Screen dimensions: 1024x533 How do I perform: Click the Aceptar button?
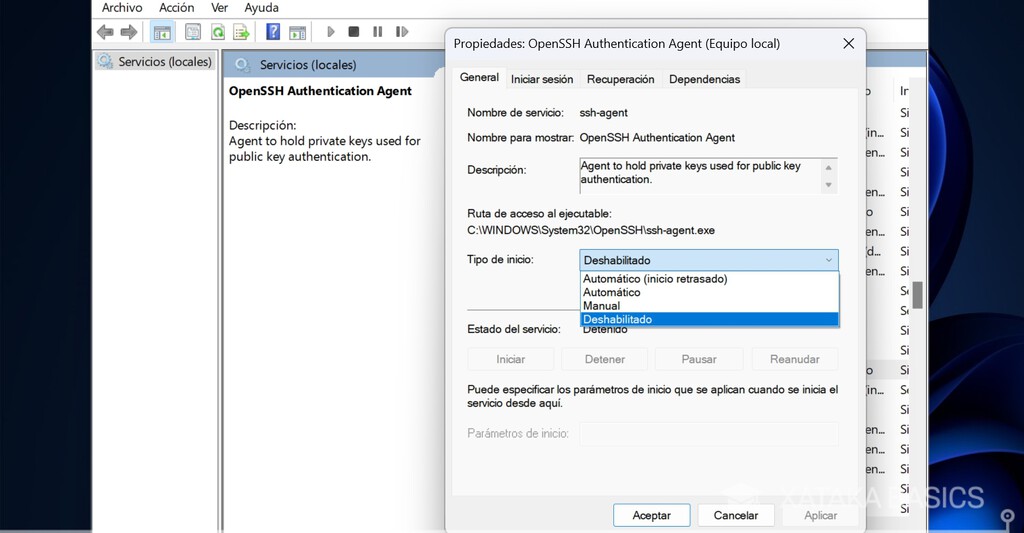tap(651, 515)
